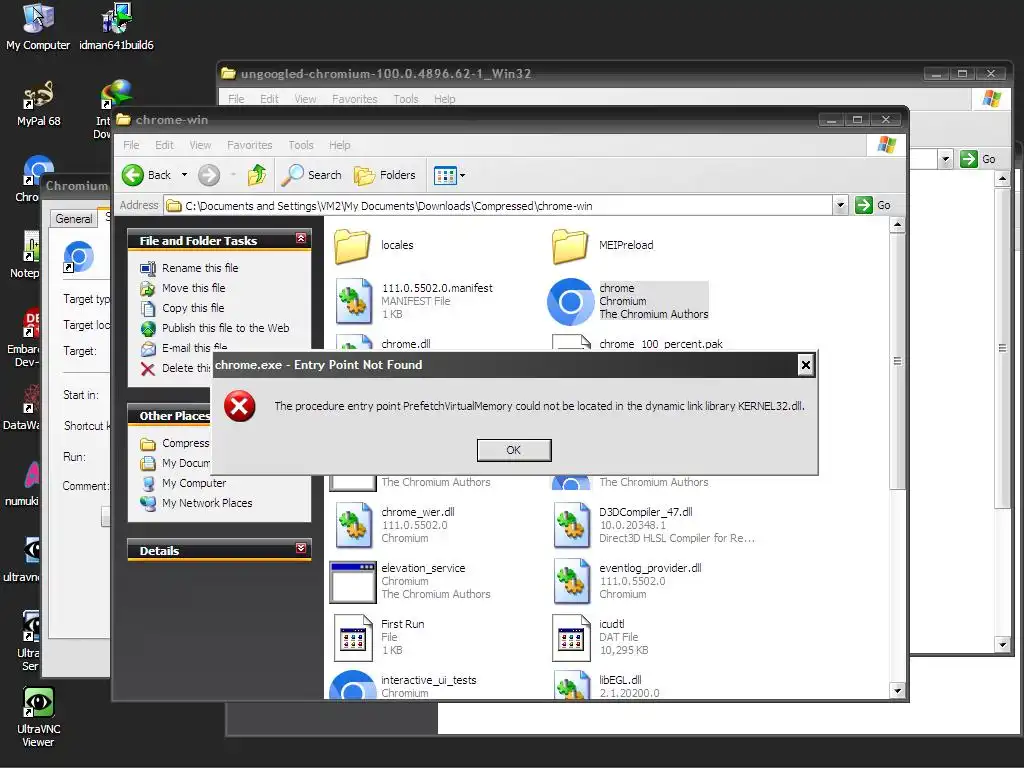The image size is (1024, 768).
Task: Open Help menu in ungoogled-chromium window
Action: pos(445,99)
